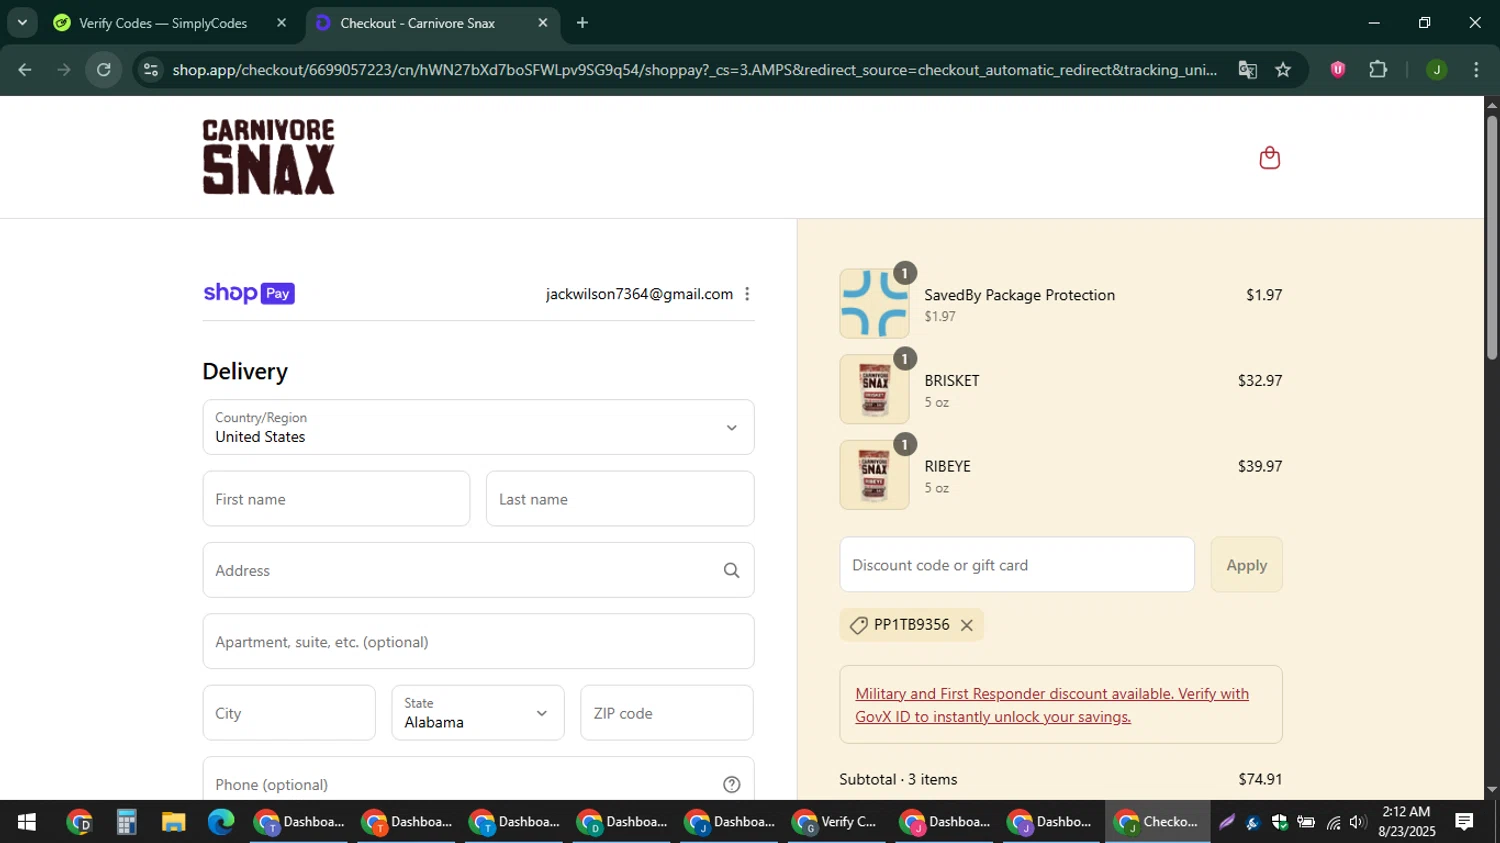The height and width of the screenshot is (843, 1500).
Task: Click the $32.97 BRISKET price
Action: pyautogui.click(x=1260, y=381)
